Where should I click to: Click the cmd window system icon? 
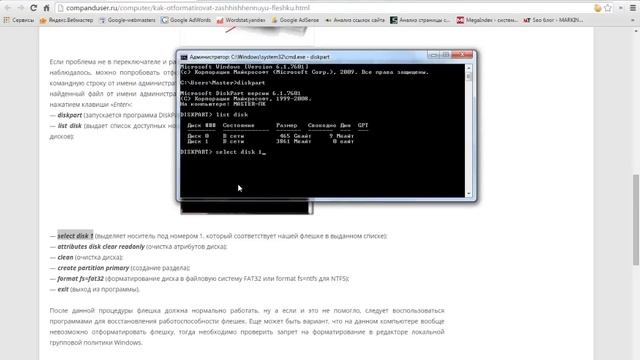tap(184, 57)
